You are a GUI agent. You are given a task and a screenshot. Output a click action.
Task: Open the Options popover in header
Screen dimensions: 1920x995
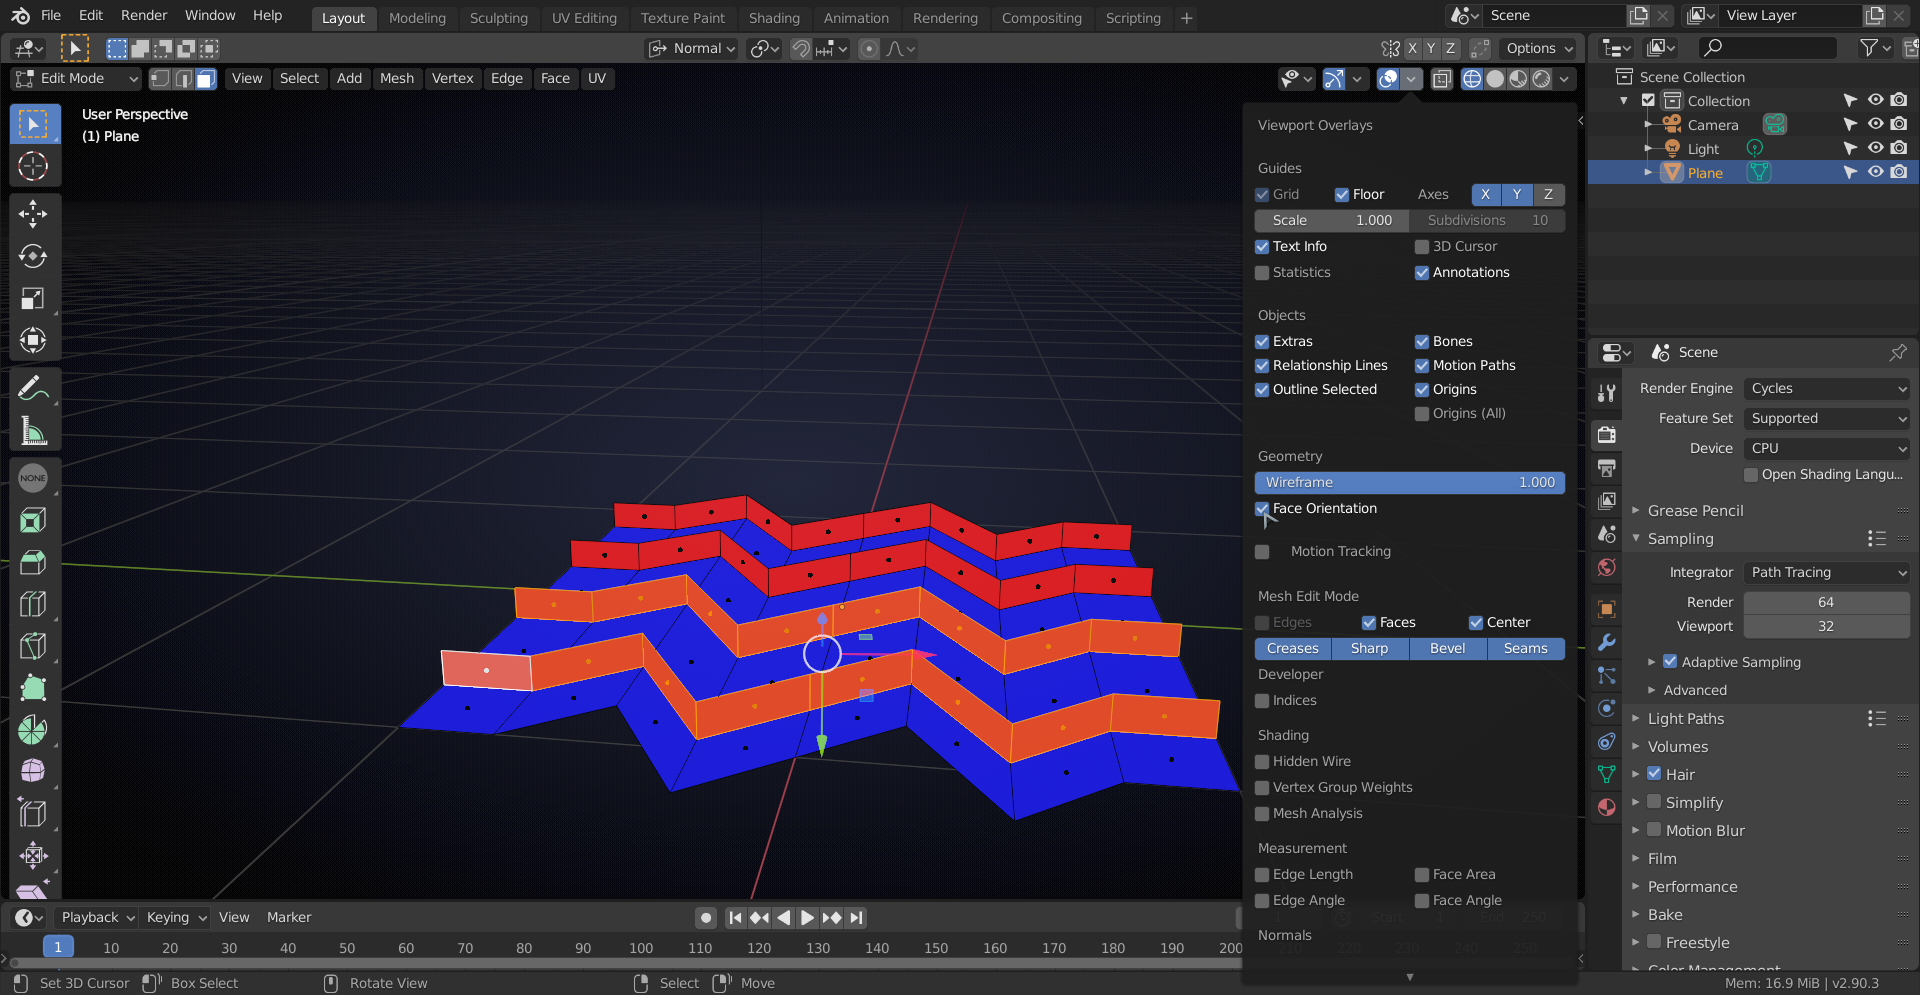click(x=1538, y=48)
